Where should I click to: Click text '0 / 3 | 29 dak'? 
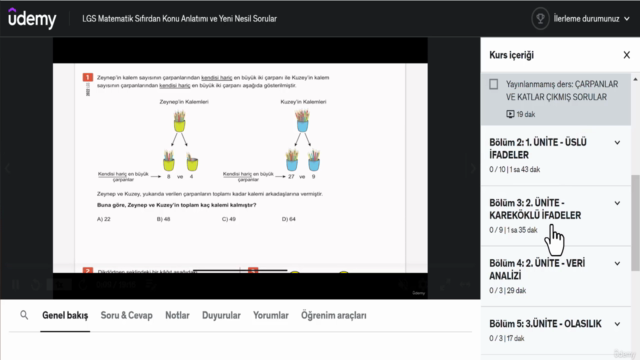point(507,290)
